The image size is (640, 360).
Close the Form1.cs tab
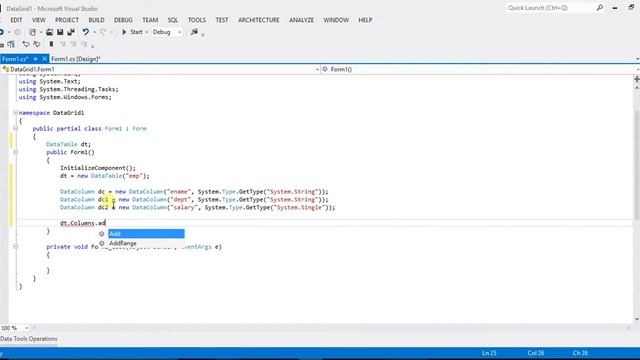pos(44,59)
